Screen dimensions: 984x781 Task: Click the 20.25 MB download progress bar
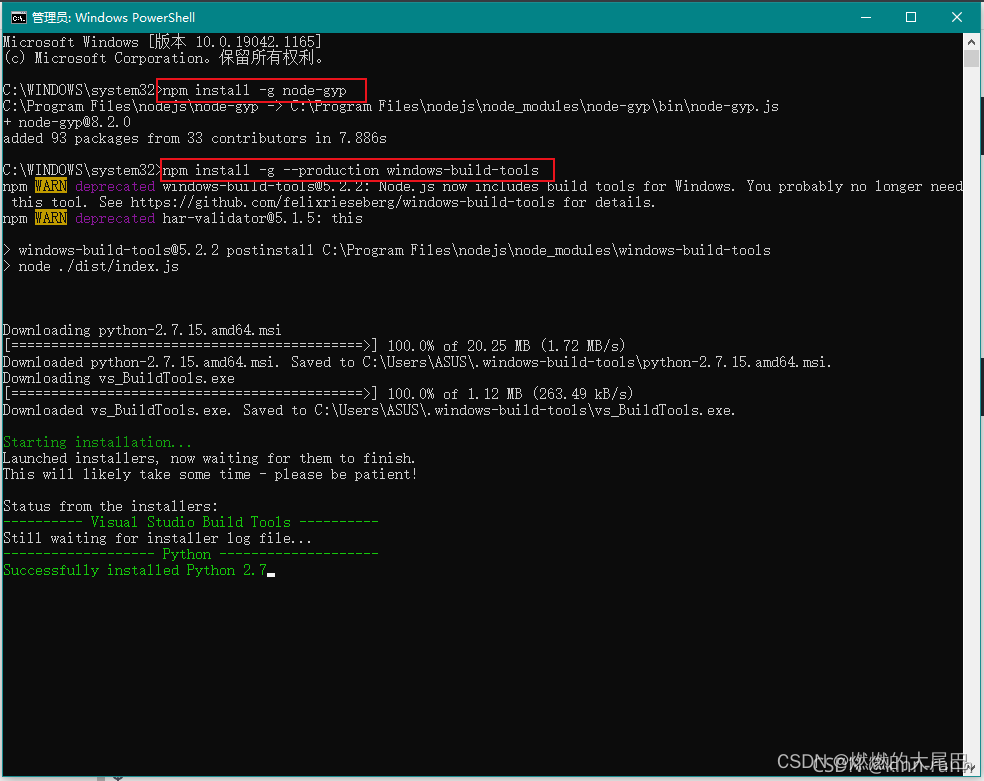(190, 346)
